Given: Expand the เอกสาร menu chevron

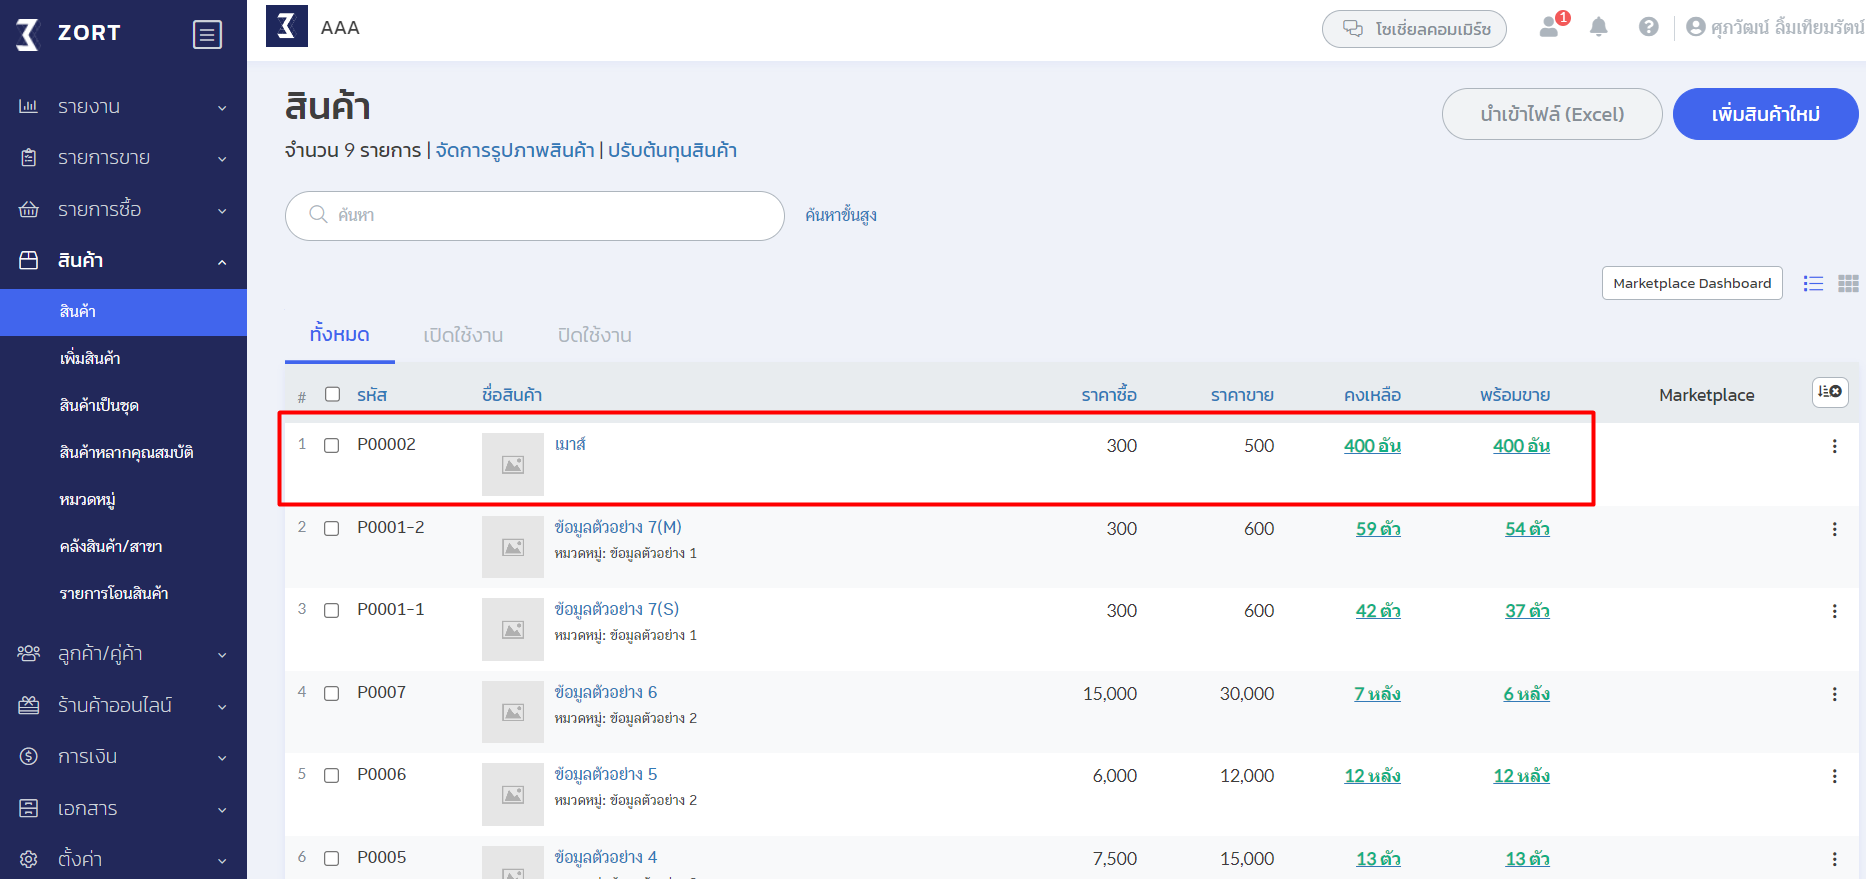Looking at the screenshot, I should coord(222,810).
